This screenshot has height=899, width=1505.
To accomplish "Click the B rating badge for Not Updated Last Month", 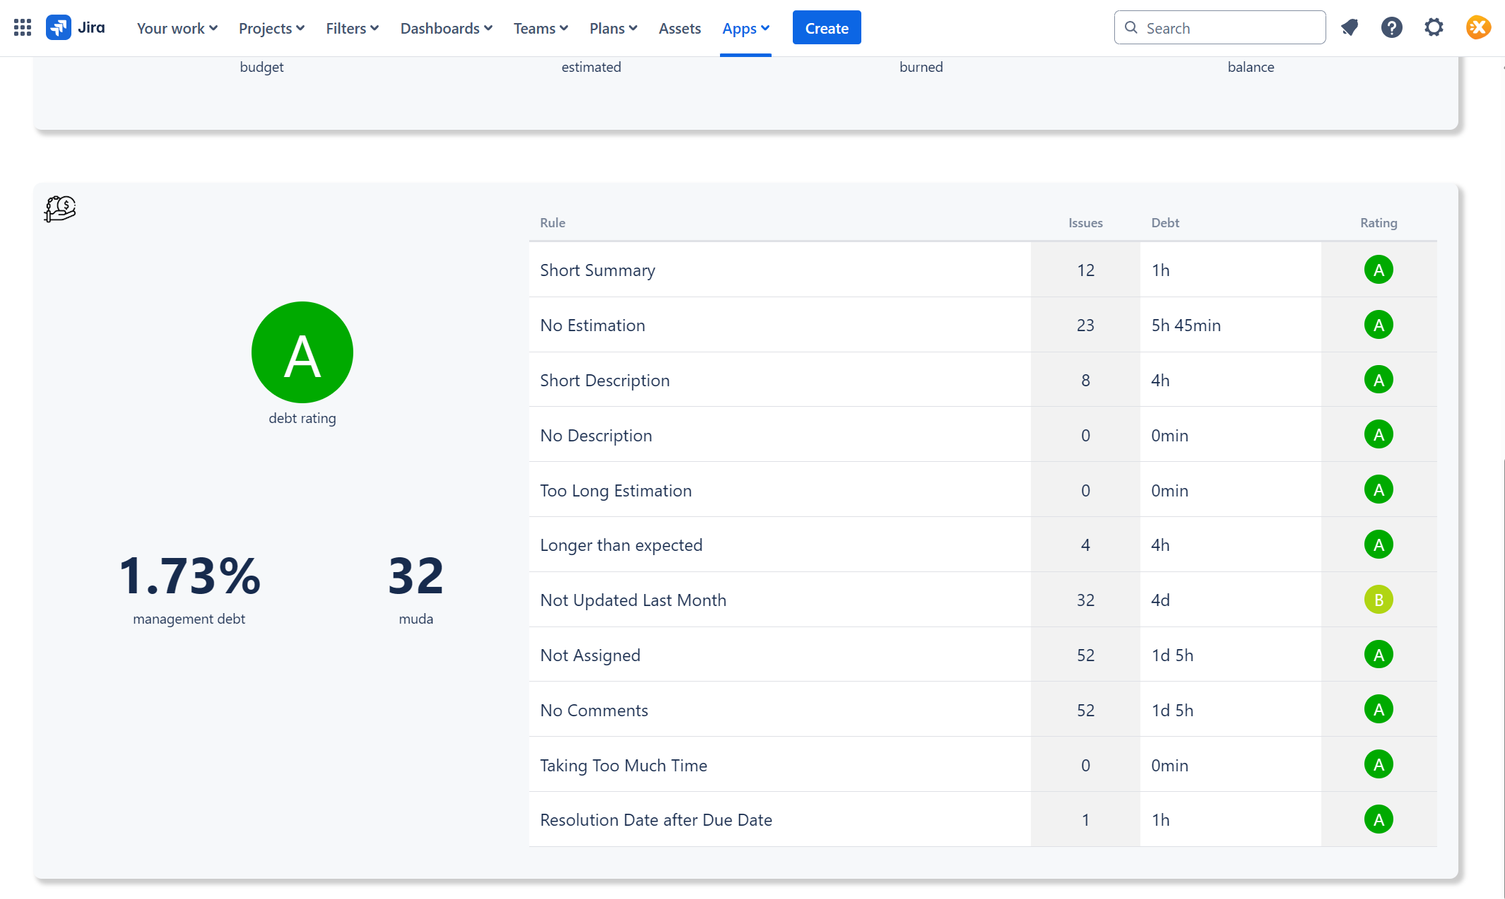I will pos(1378,600).
